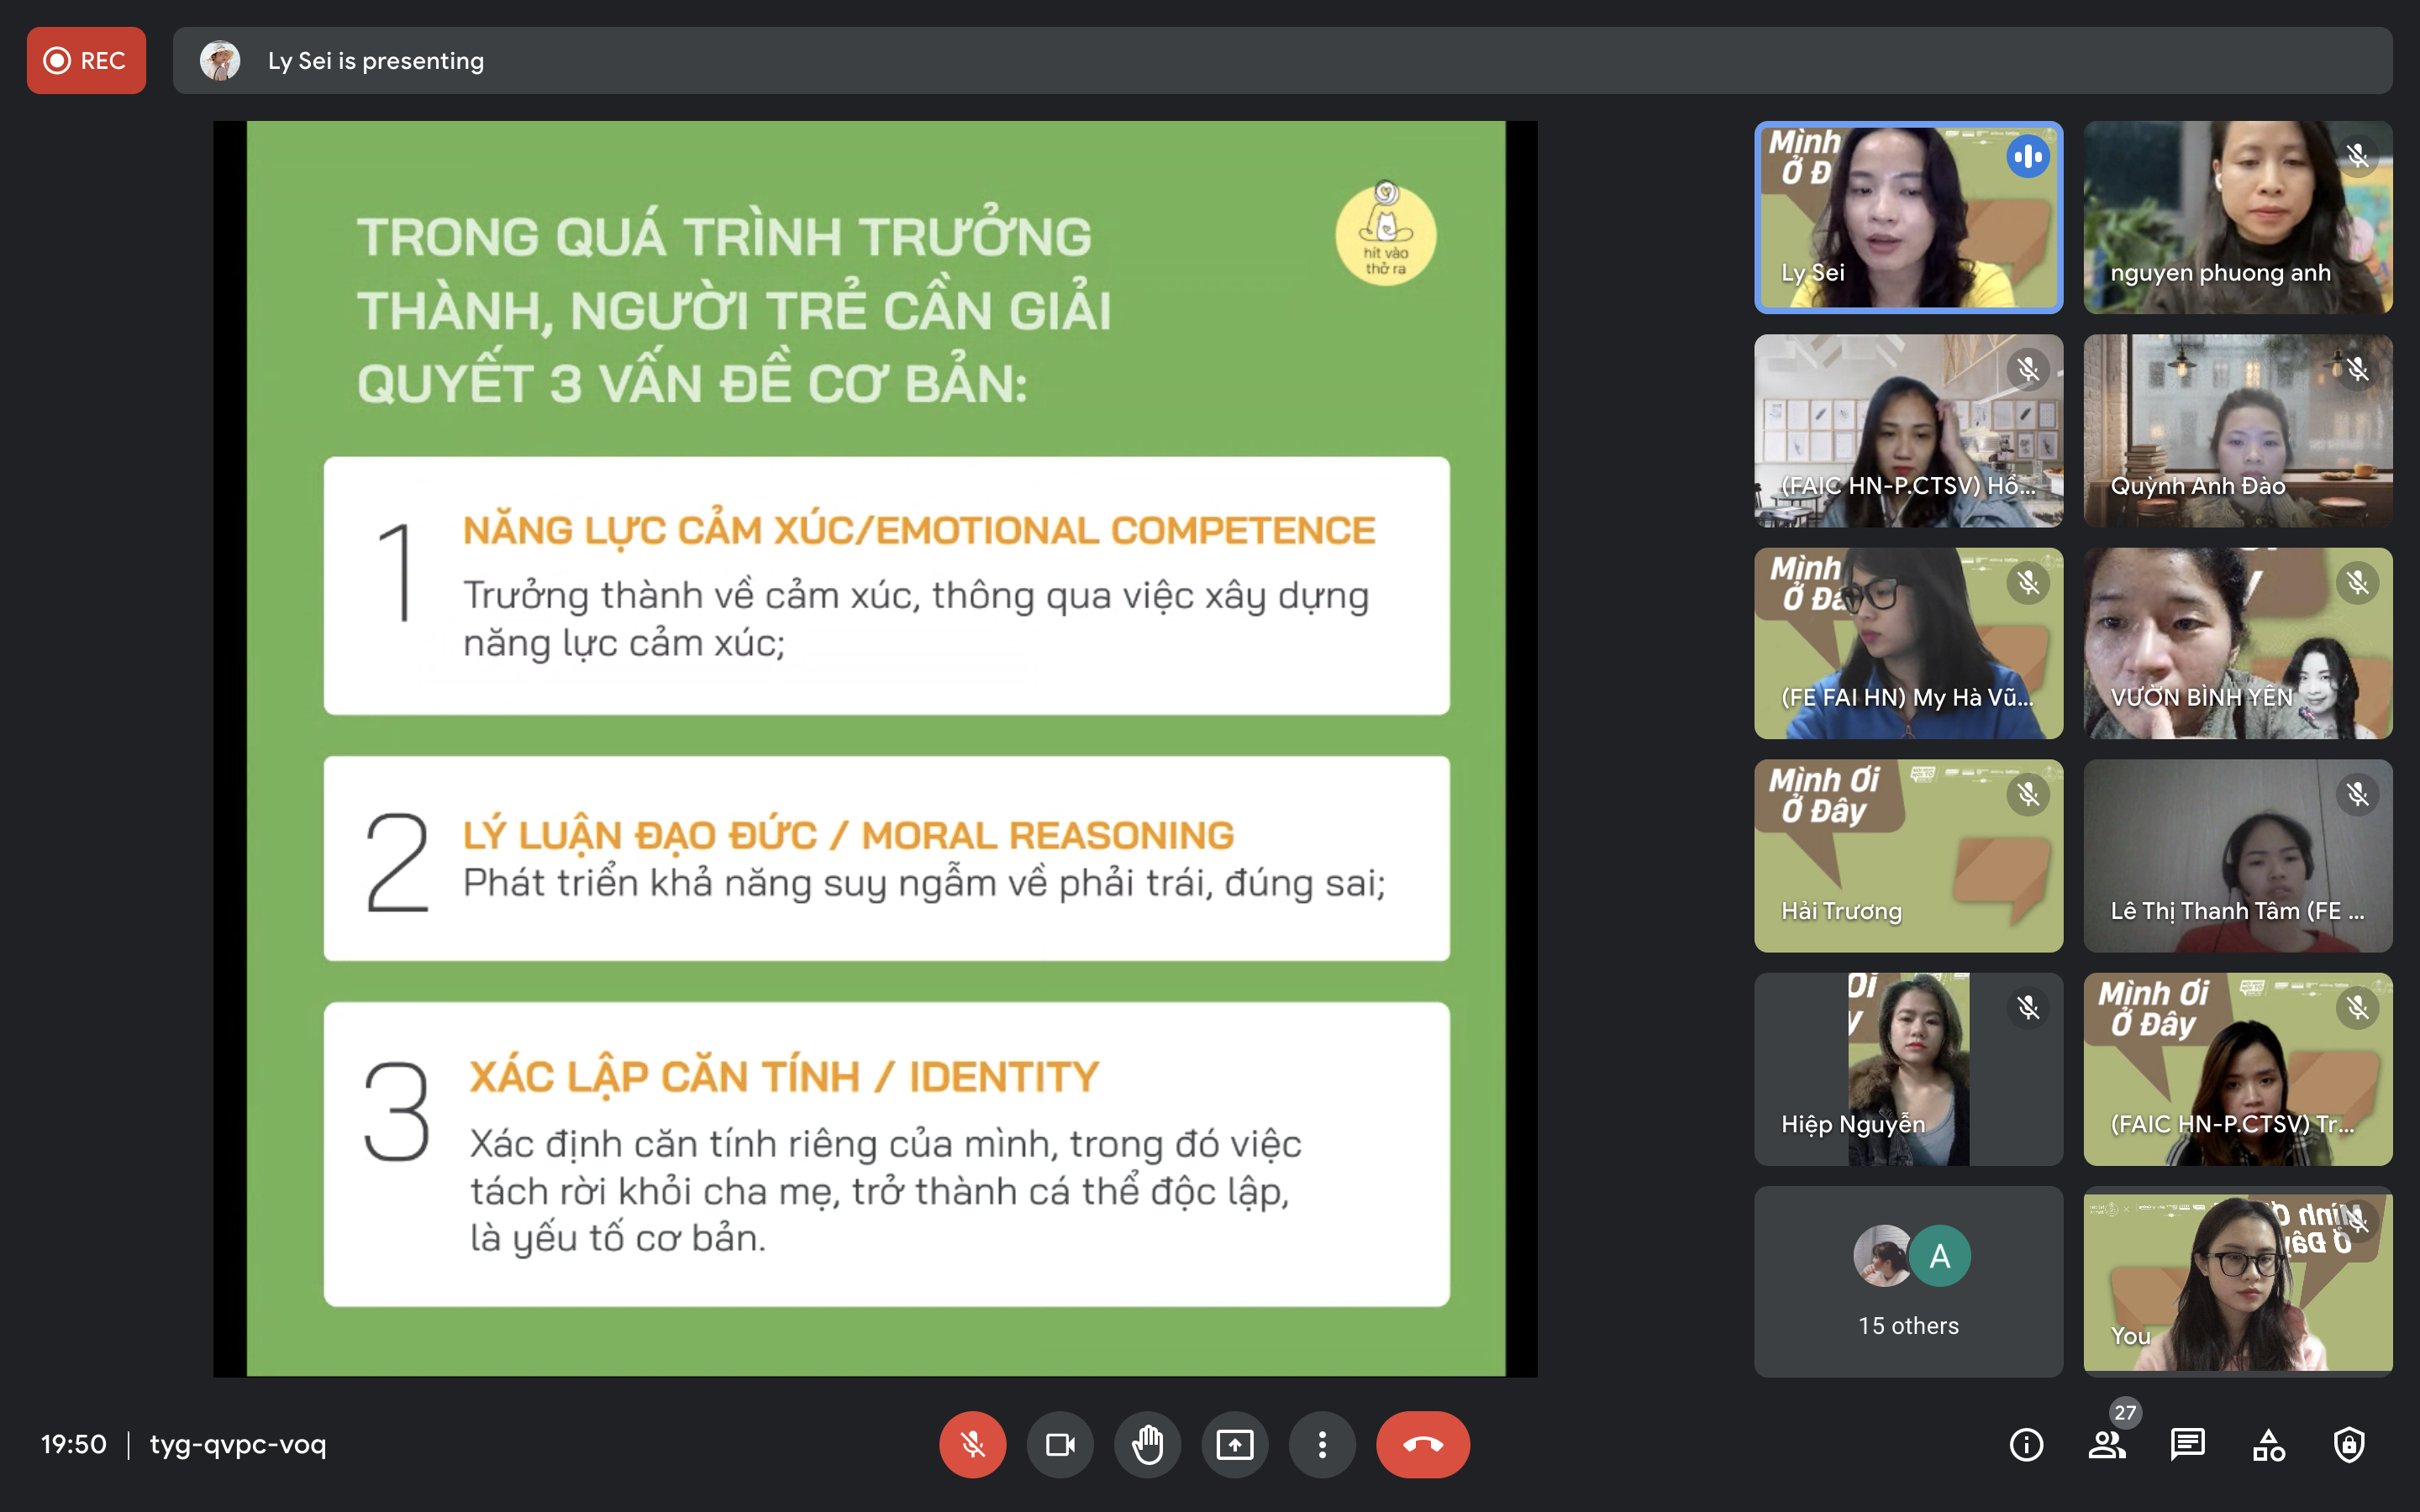Raise hand in the meeting

click(1147, 1444)
